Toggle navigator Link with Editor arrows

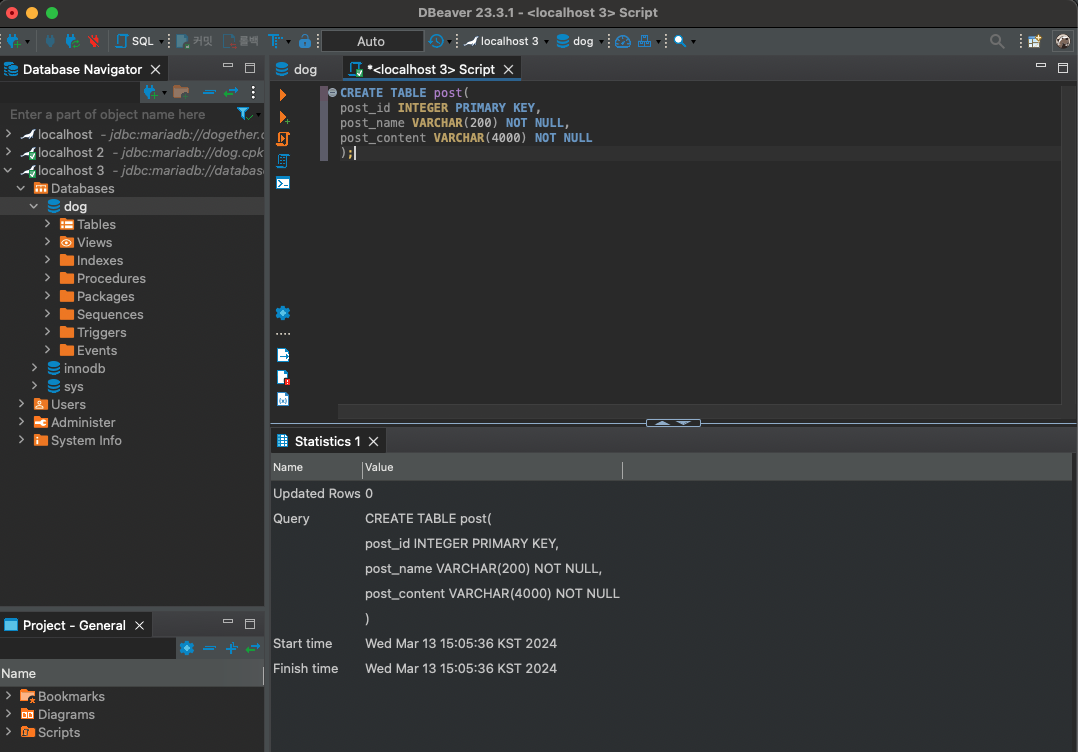(231, 92)
